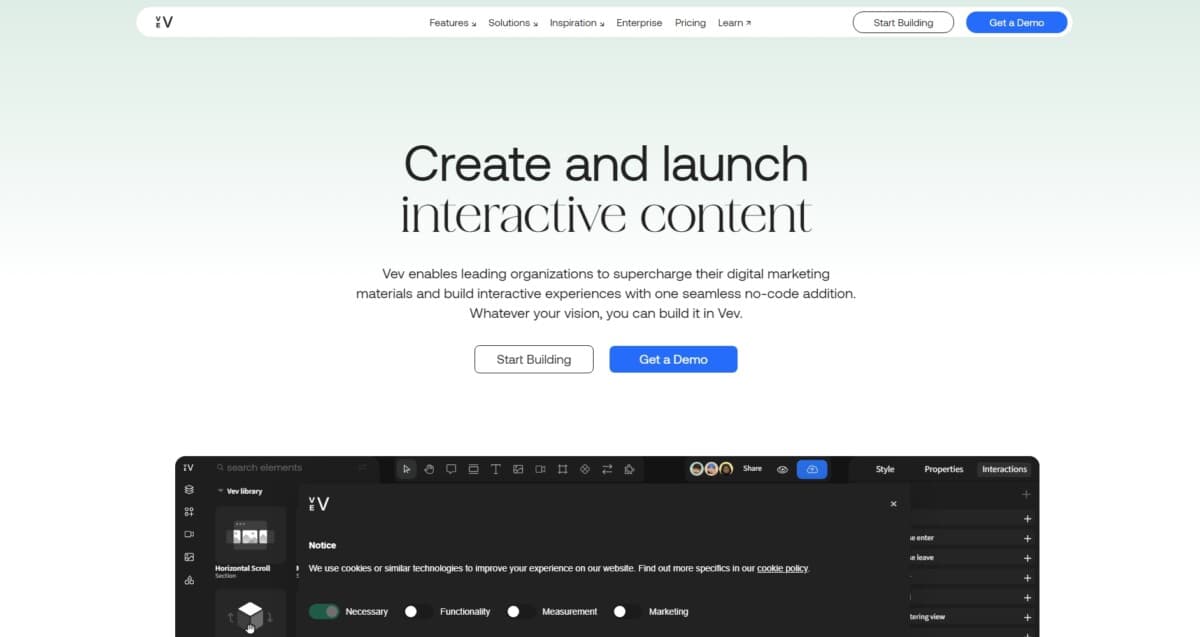Select the pointer cursor tool in editor toolbar
This screenshot has height=637, width=1200.
(406, 469)
